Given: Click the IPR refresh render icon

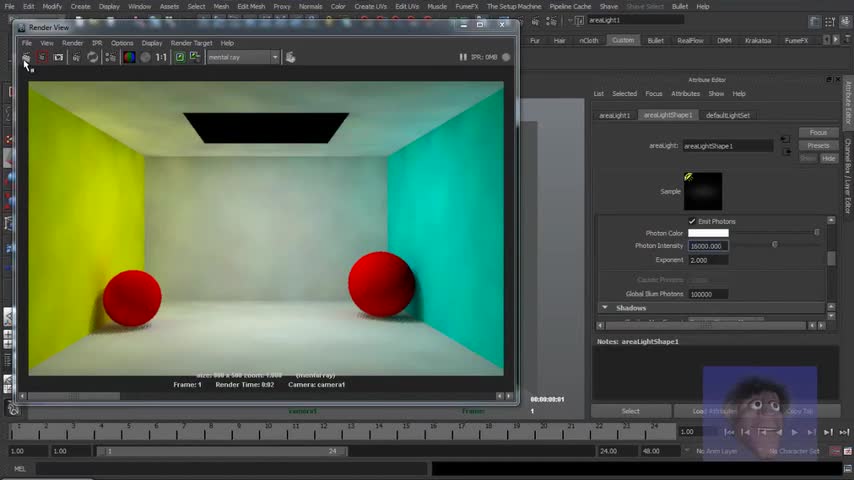Looking at the screenshot, I should point(93,57).
